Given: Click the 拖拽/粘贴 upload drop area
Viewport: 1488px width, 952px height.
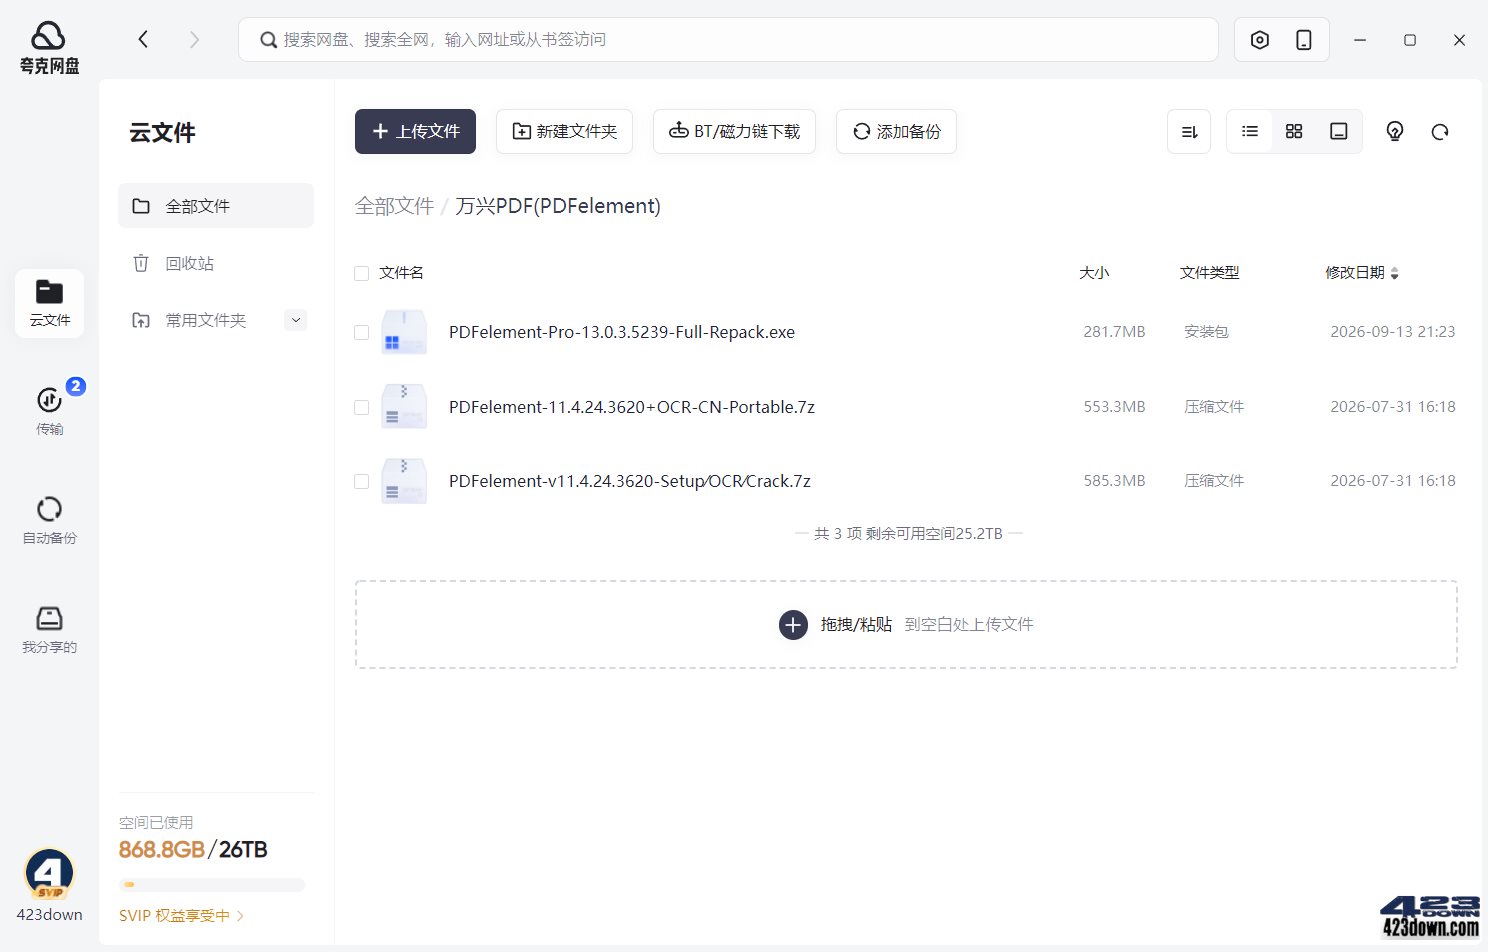Looking at the screenshot, I should [x=906, y=625].
